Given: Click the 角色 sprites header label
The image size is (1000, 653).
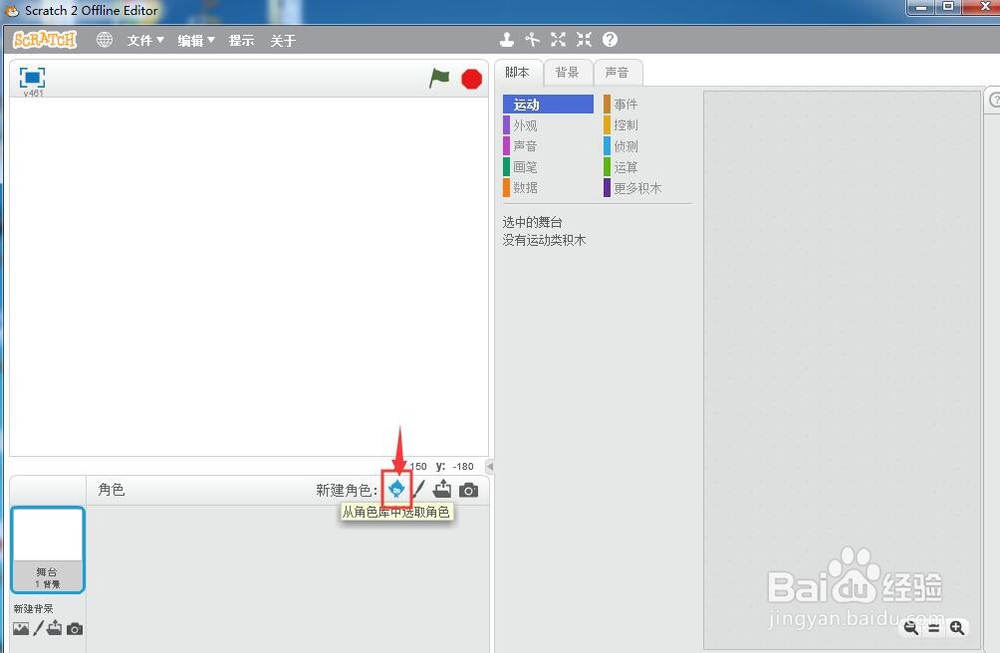Looking at the screenshot, I should (x=112, y=490).
